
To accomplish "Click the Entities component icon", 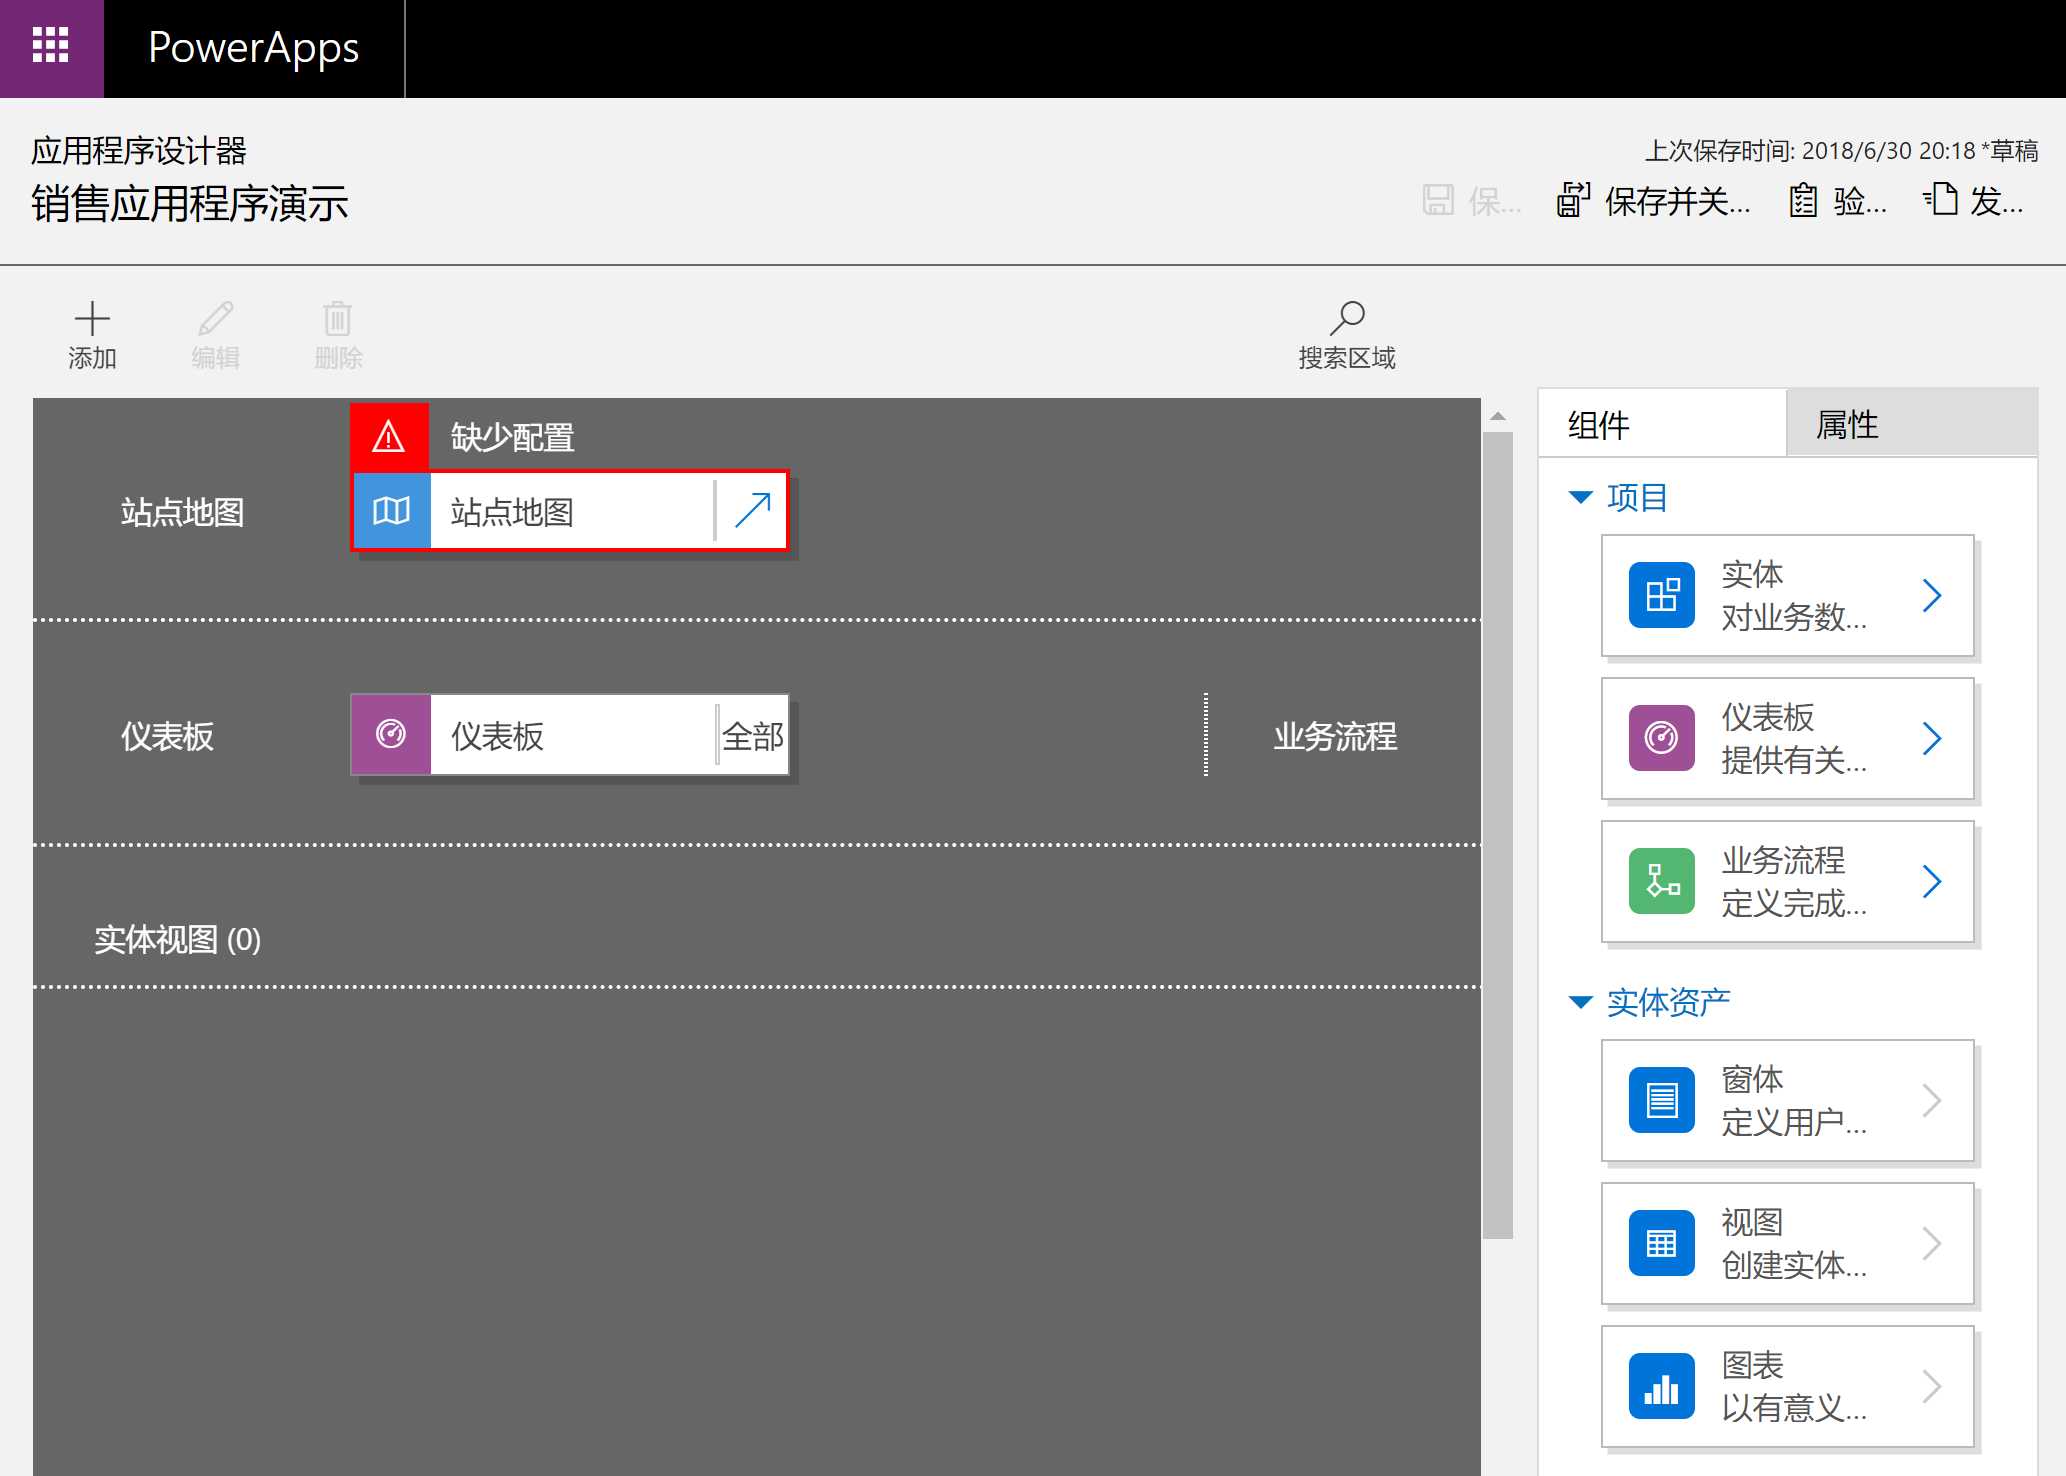I will (x=1662, y=596).
